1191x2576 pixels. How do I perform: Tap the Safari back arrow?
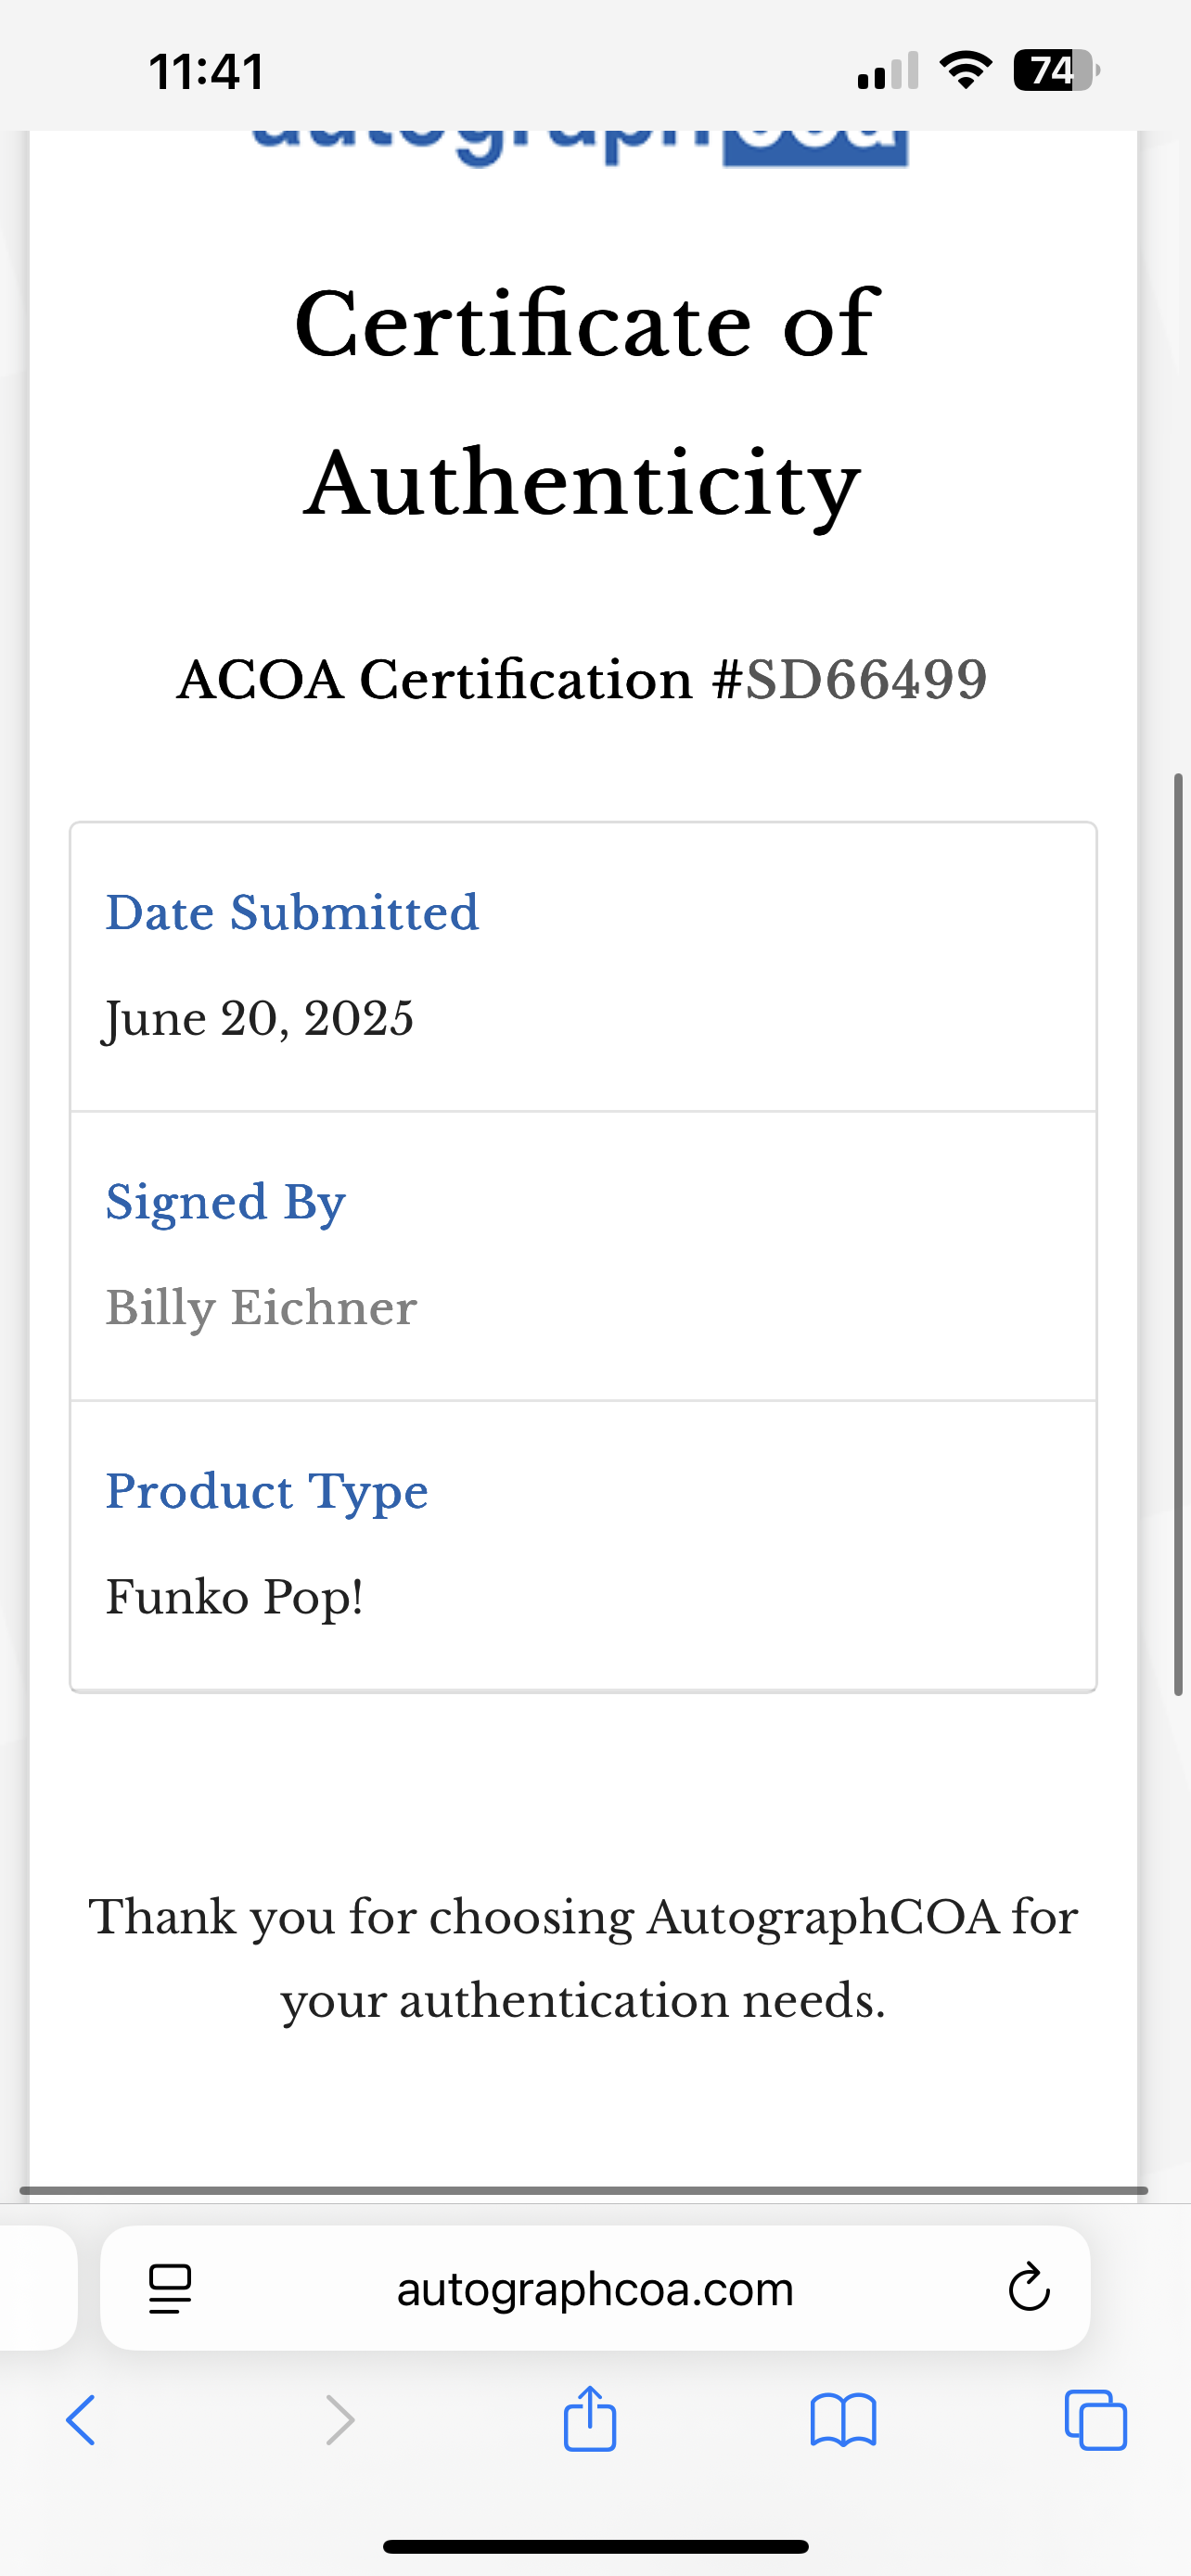(81, 2420)
